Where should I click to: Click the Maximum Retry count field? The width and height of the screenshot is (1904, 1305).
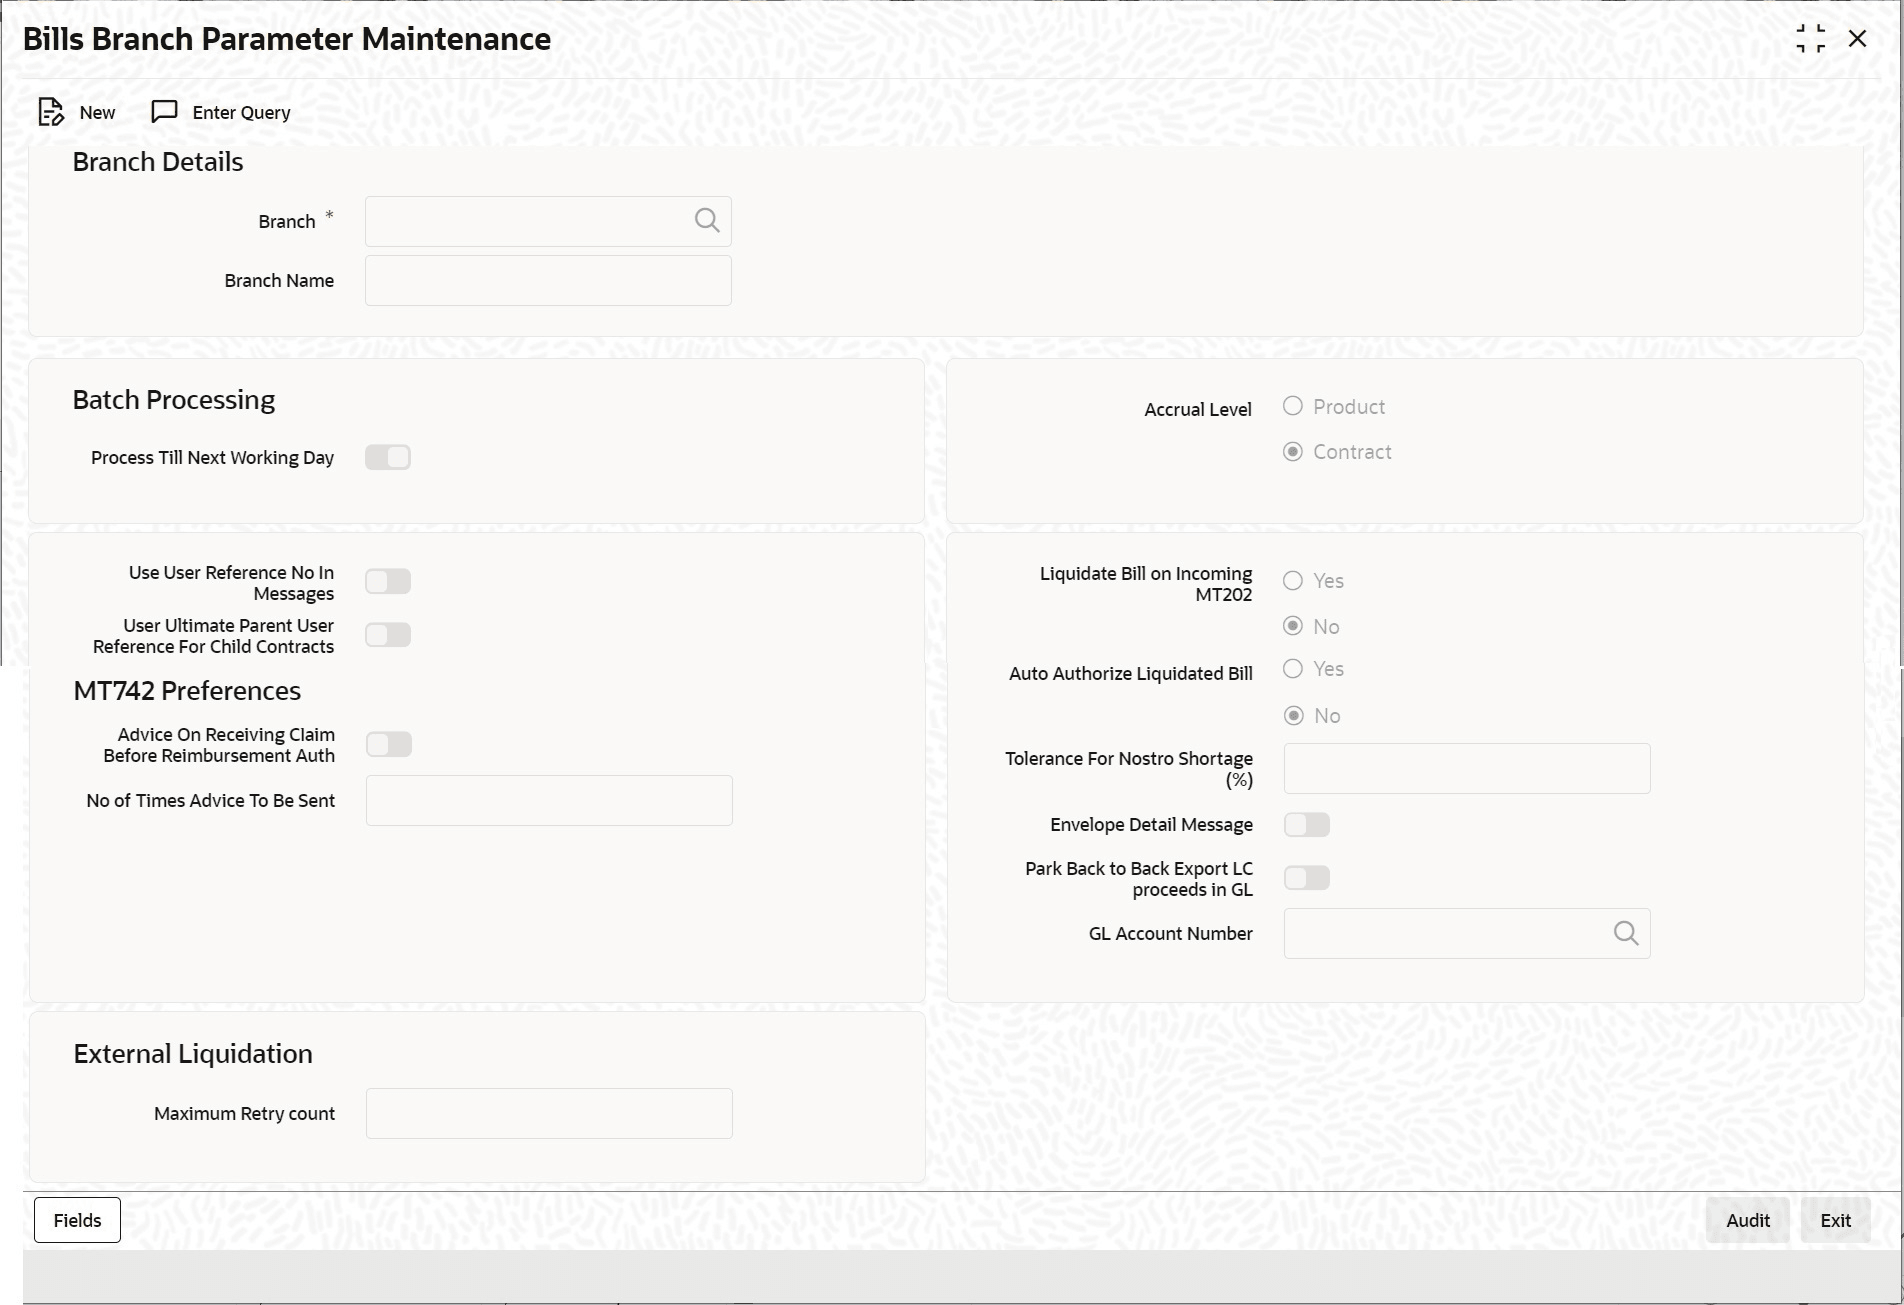pos(549,1113)
